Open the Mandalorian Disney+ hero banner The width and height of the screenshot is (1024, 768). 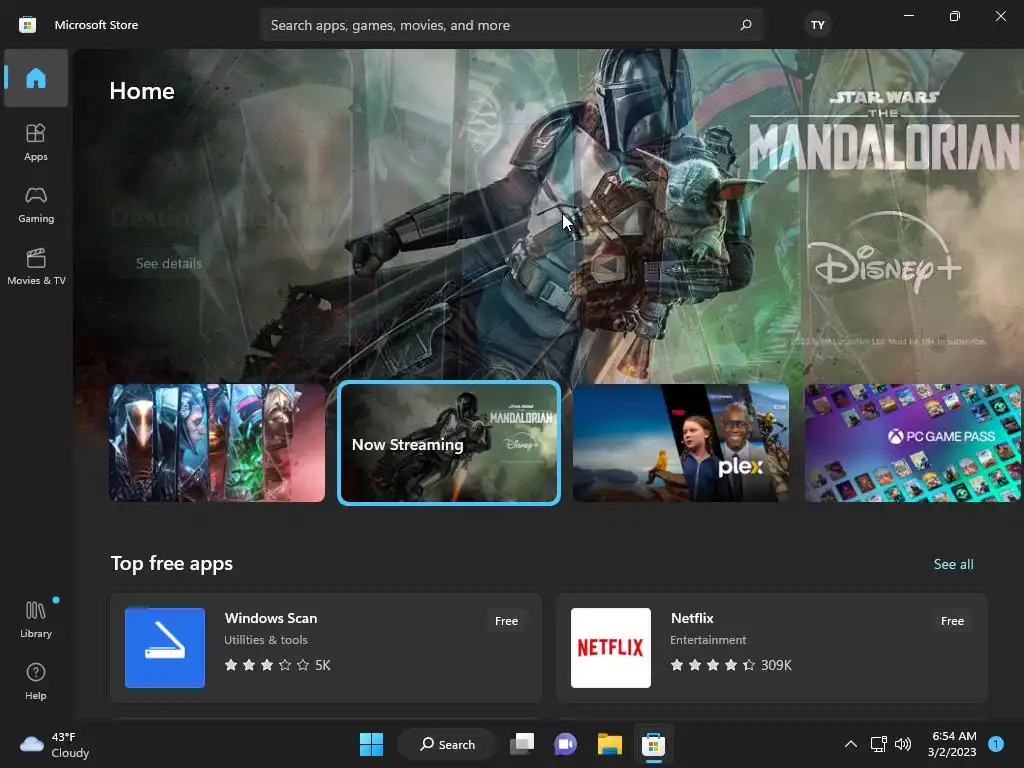click(x=549, y=216)
